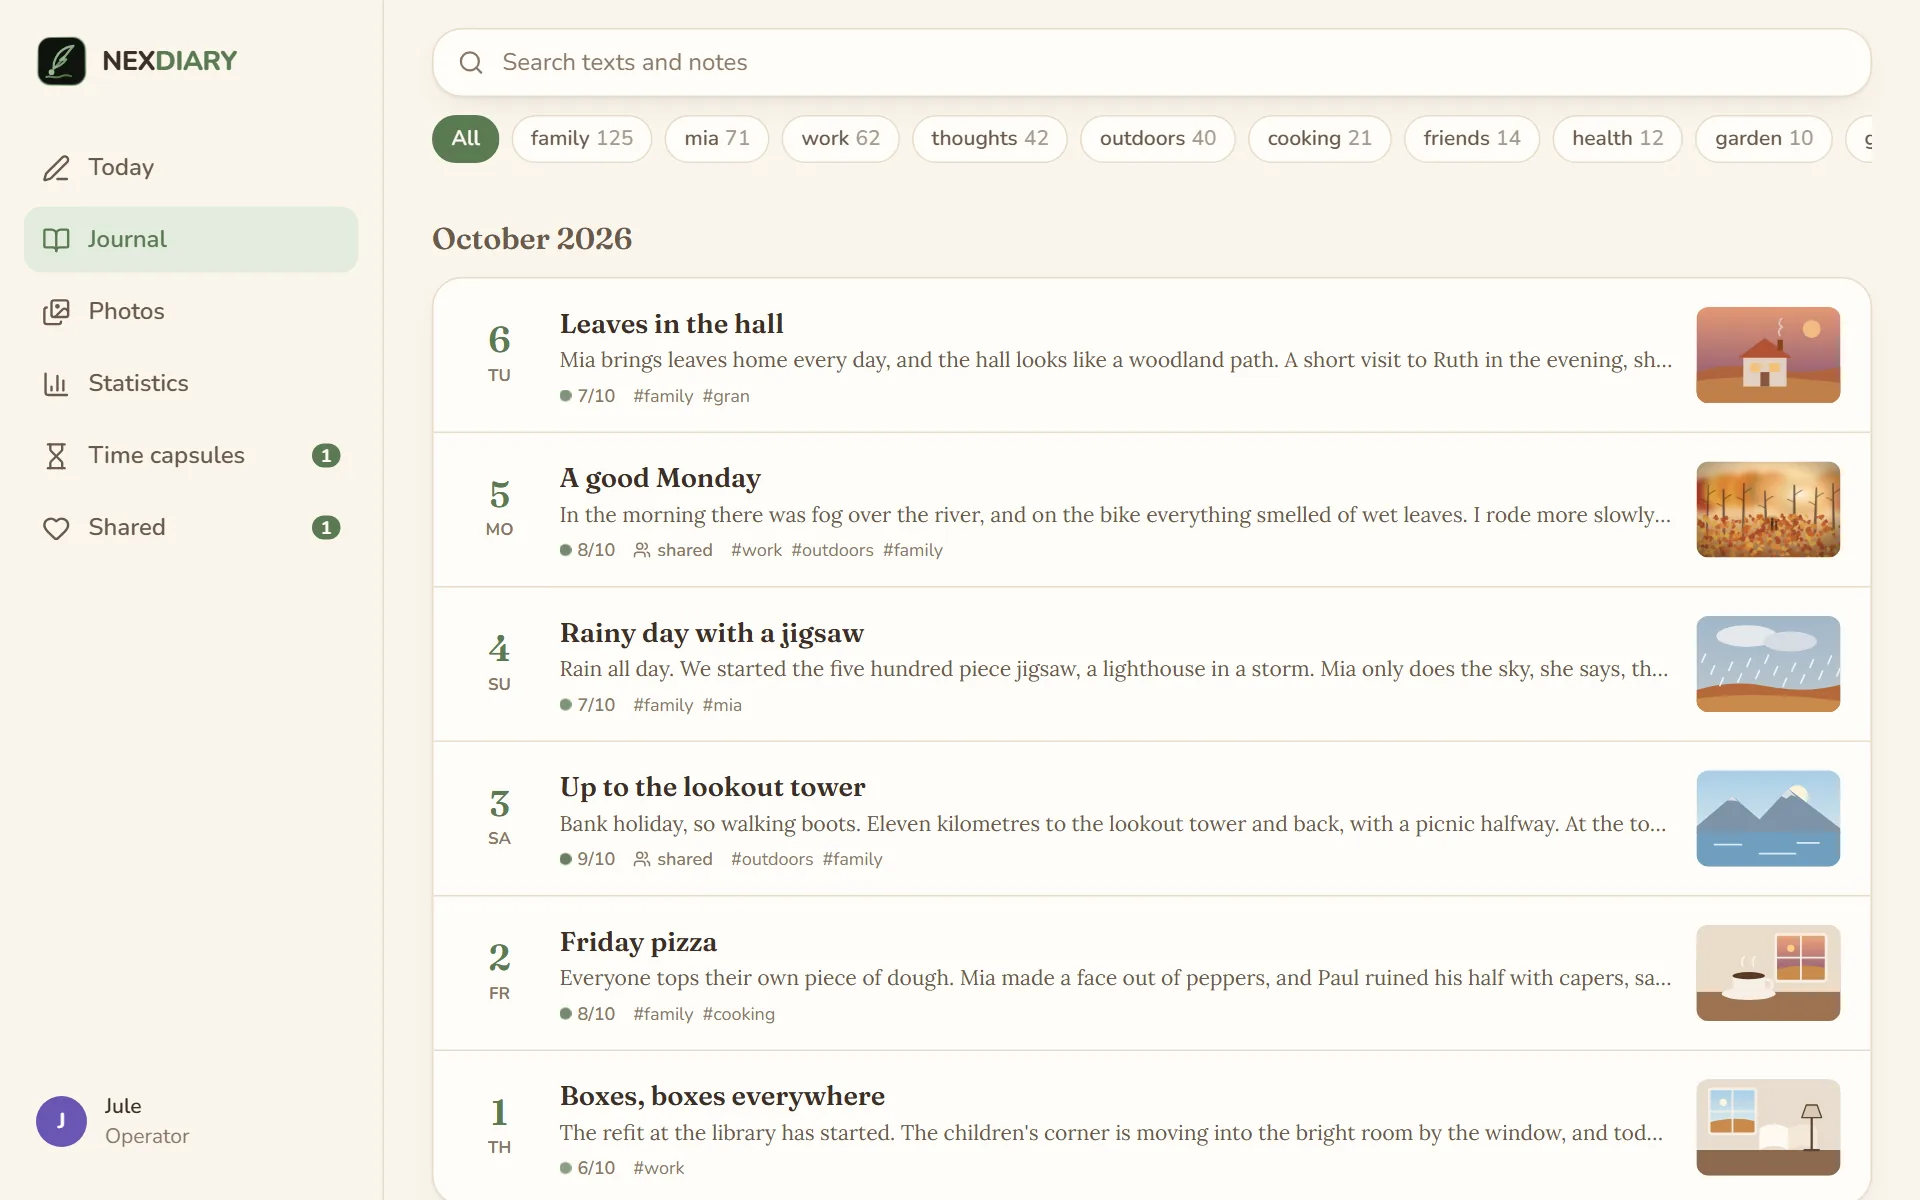Click the October 2026 heading
This screenshot has width=1920, height=1200.
coord(532,239)
